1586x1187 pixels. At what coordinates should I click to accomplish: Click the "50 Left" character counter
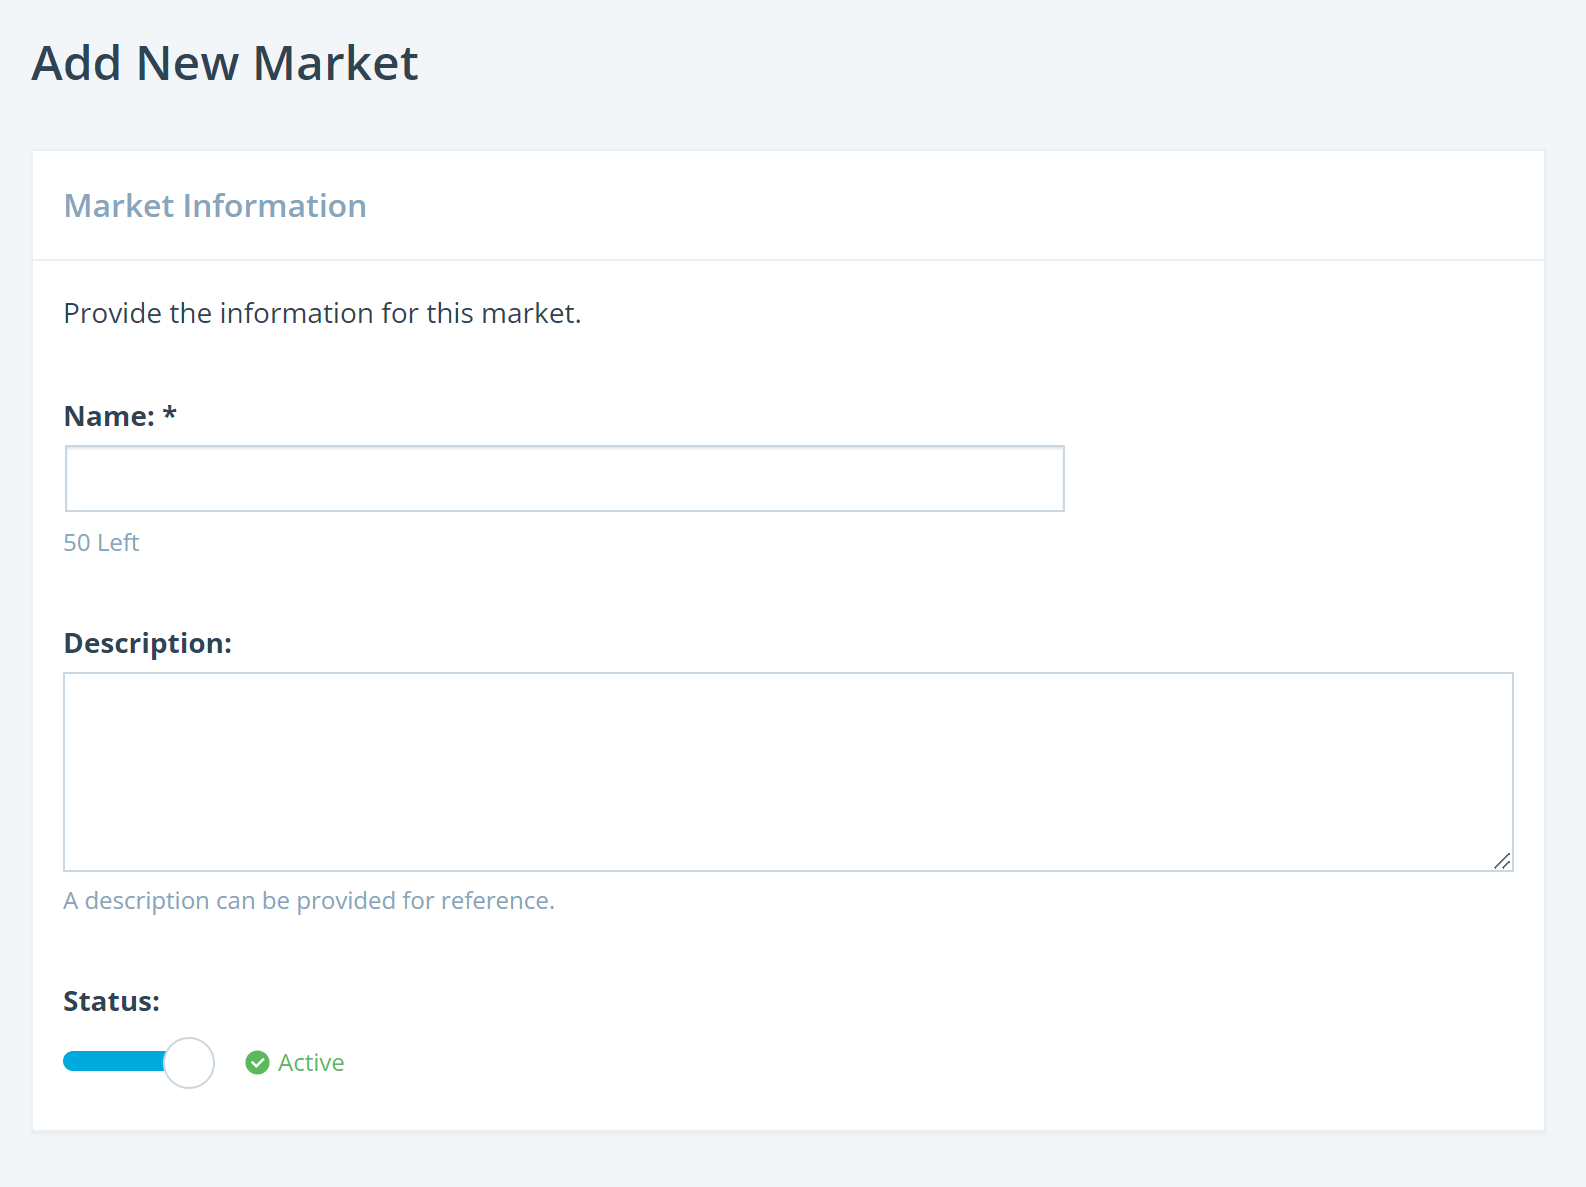(101, 543)
